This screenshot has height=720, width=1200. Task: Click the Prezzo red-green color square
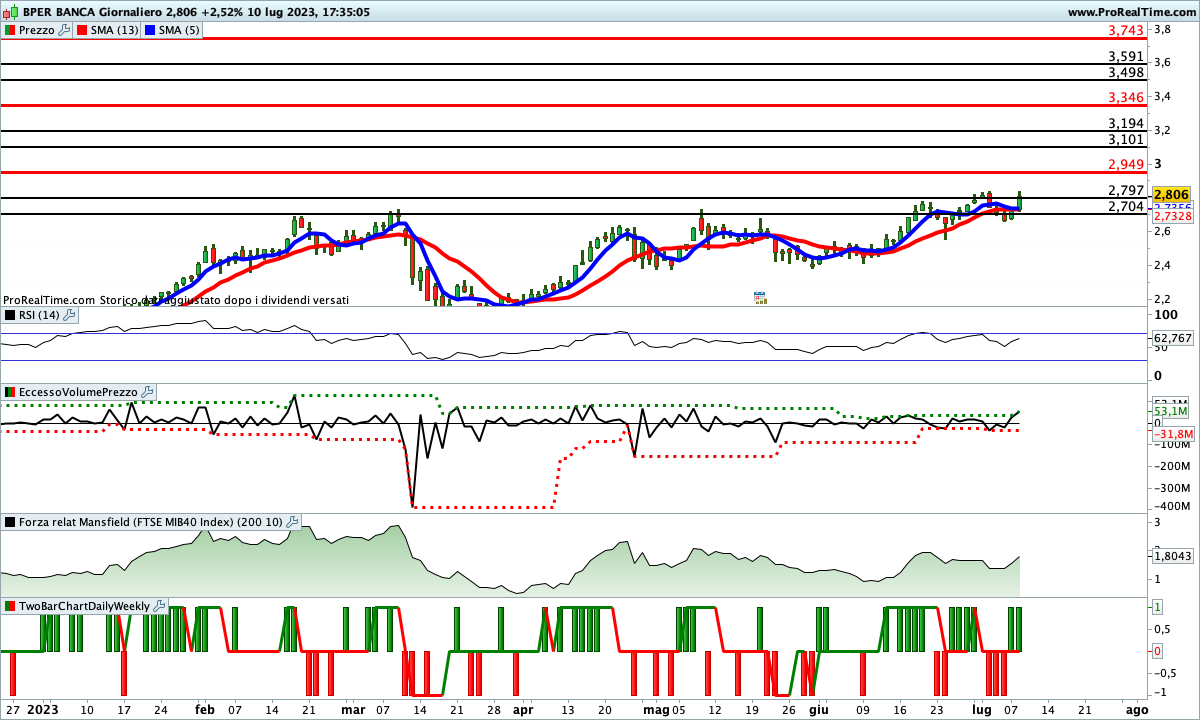tap(10, 30)
